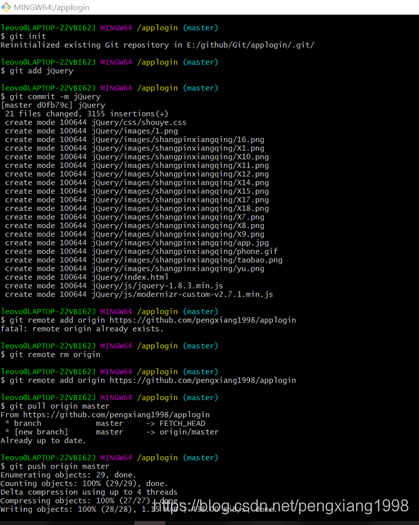Click the jQuery/index.html create mode line
The width and height of the screenshot is (419, 525).
[x=86, y=277]
